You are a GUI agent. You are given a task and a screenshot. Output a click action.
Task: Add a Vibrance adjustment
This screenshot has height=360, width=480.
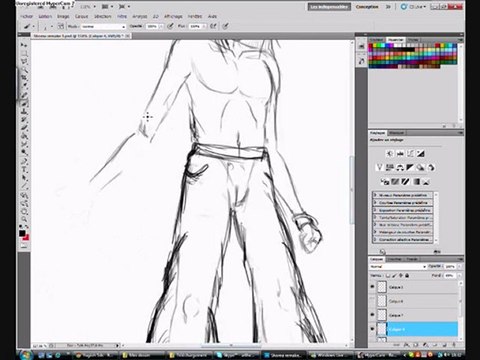point(379,168)
